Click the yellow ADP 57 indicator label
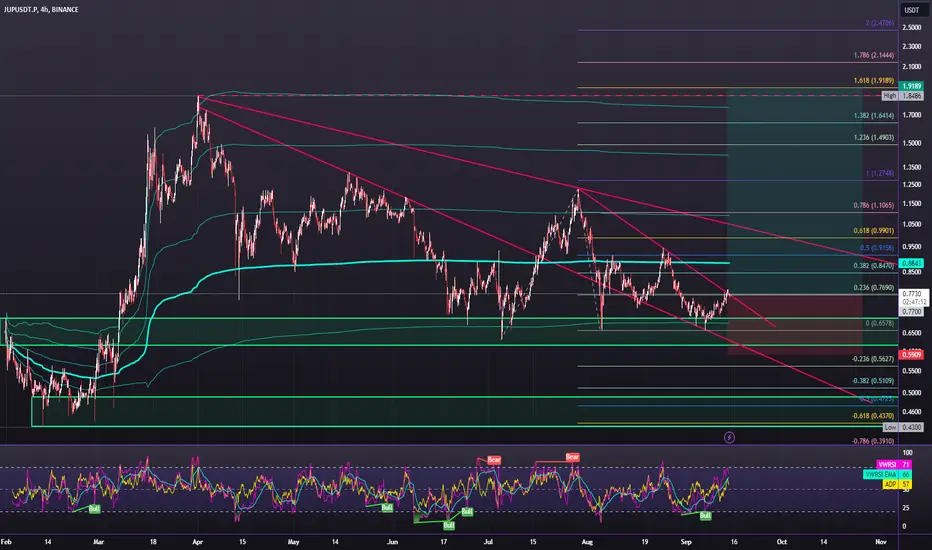932x550 pixels. (897, 485)
